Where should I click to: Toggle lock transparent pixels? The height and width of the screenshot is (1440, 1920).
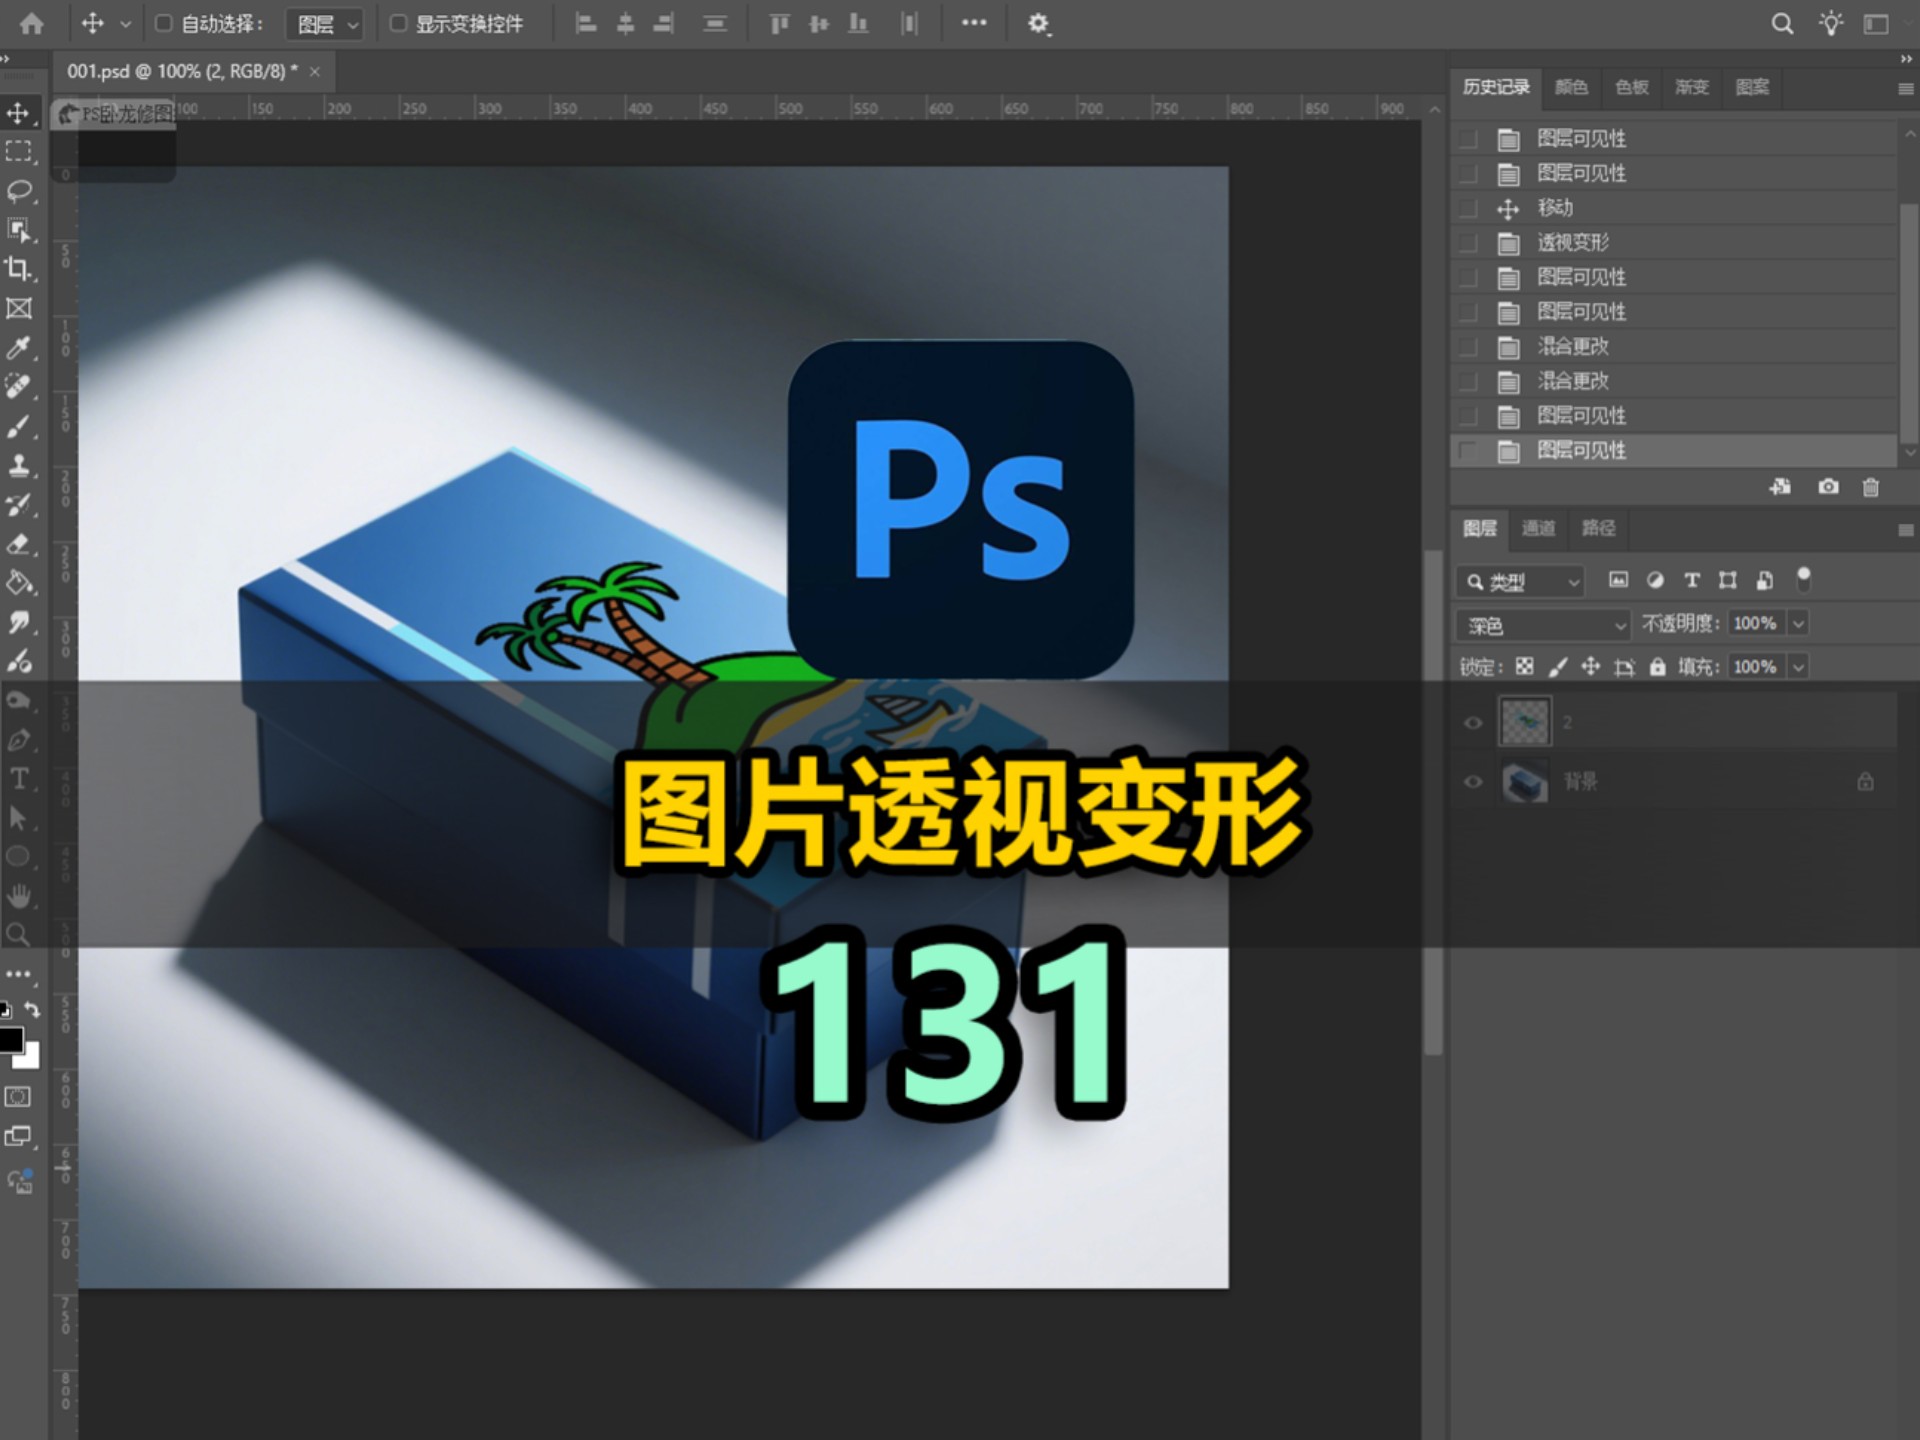tap(1525, 667)
